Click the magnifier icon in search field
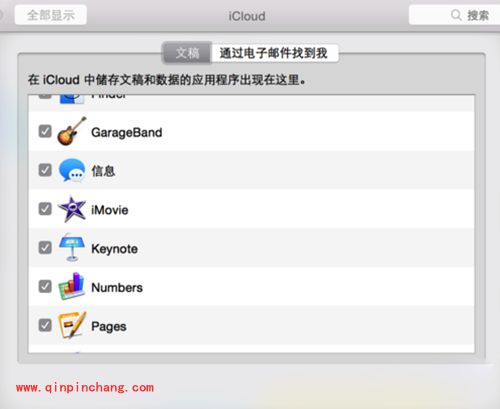Viewport: 500px width, 409px height. 456,15
